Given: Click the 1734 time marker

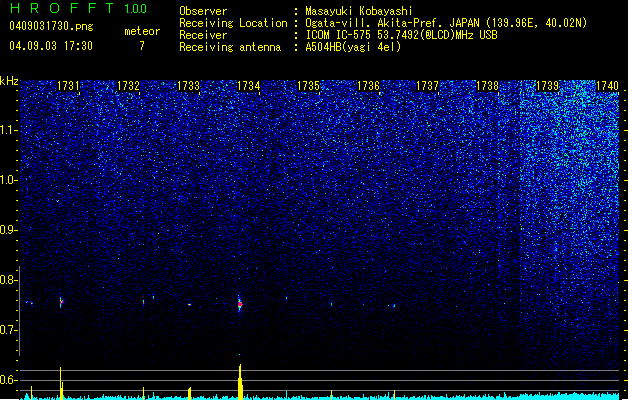Looking at the screenshot, I should point(248,86).
